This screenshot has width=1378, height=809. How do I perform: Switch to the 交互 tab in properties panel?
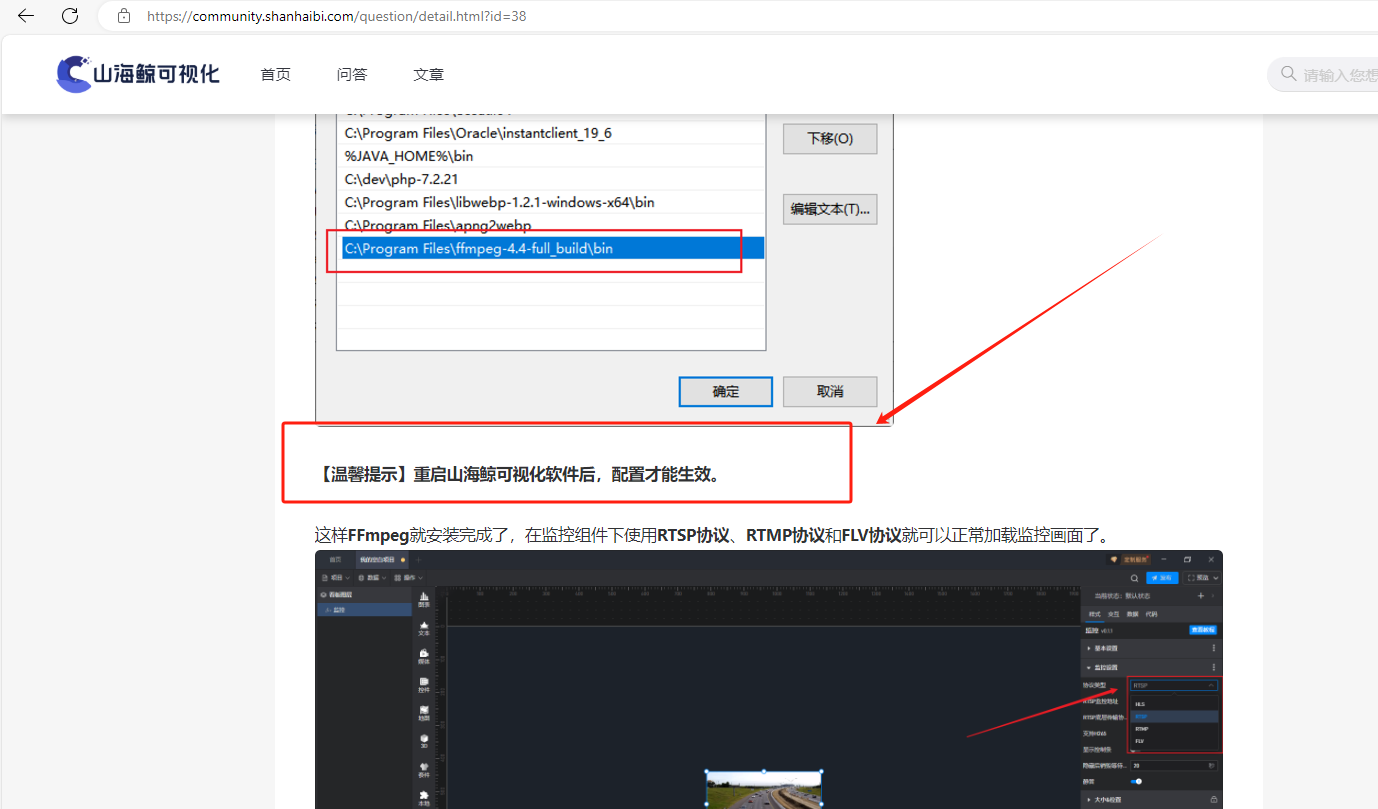click(x=1113, y=614)
